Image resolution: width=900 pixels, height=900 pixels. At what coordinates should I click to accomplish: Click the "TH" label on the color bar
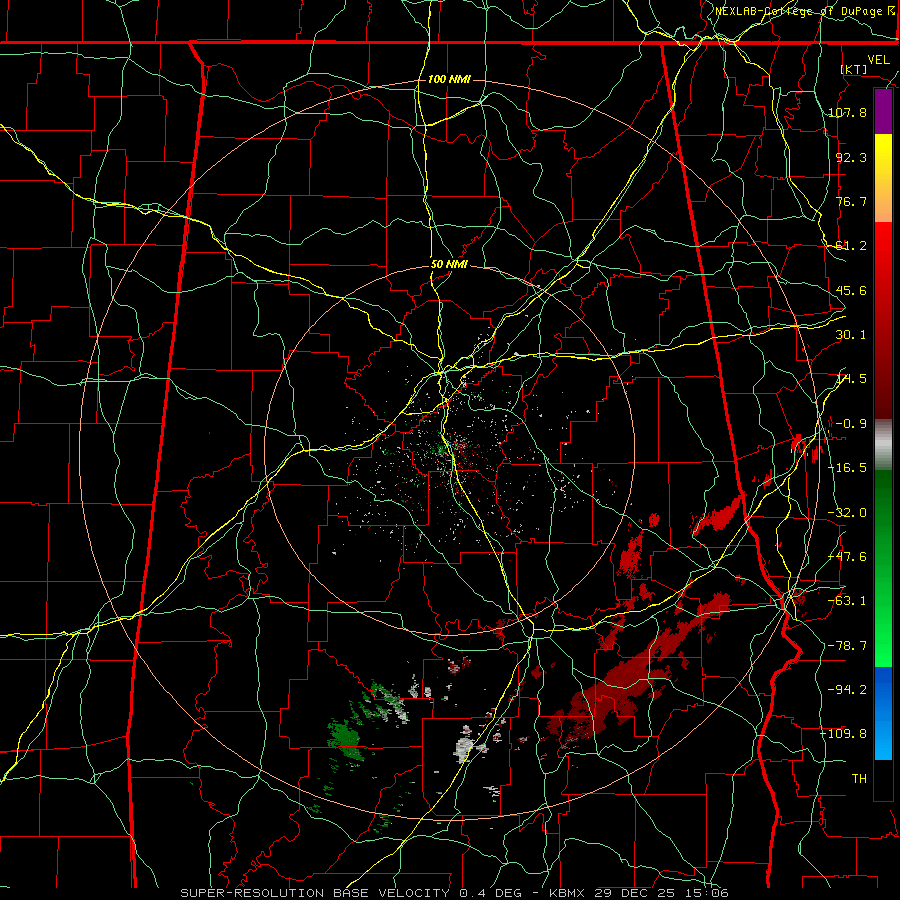click(859, 779)
